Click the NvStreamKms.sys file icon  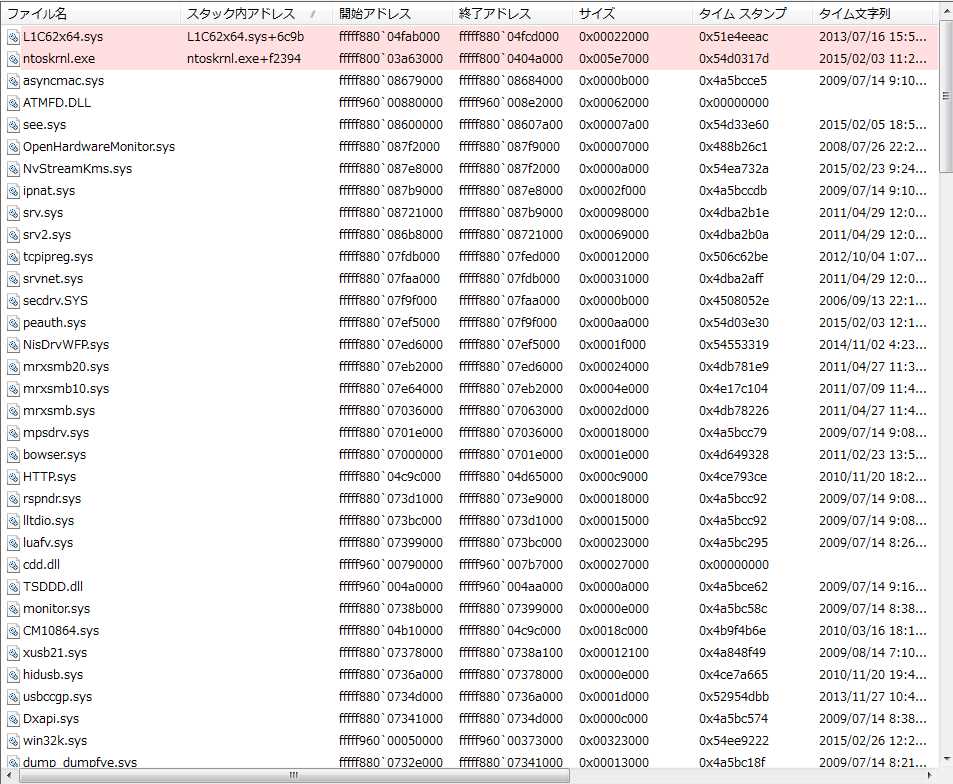(13, 169)
